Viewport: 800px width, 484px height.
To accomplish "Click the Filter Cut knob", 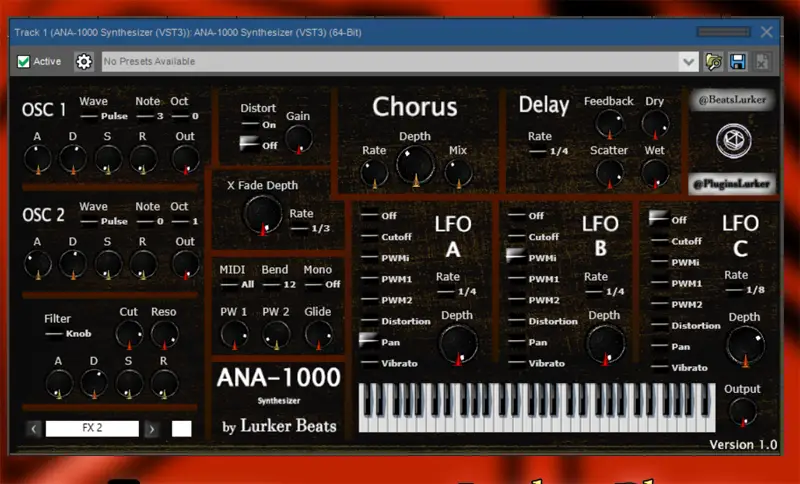I will click(129, 335).
